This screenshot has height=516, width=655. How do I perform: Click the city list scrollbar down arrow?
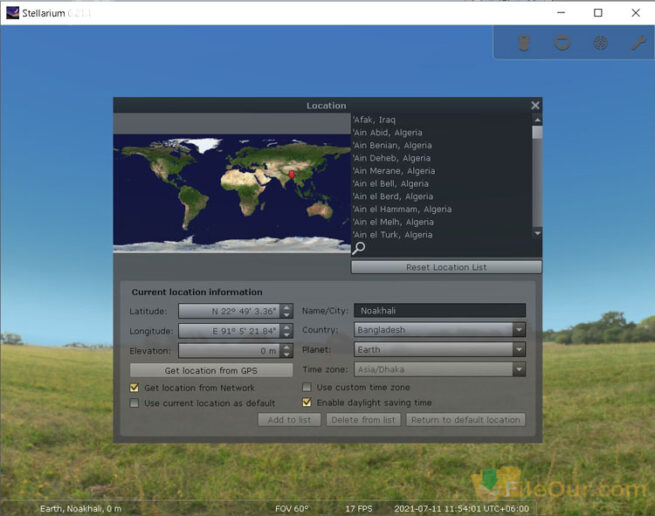click(538, 233)
